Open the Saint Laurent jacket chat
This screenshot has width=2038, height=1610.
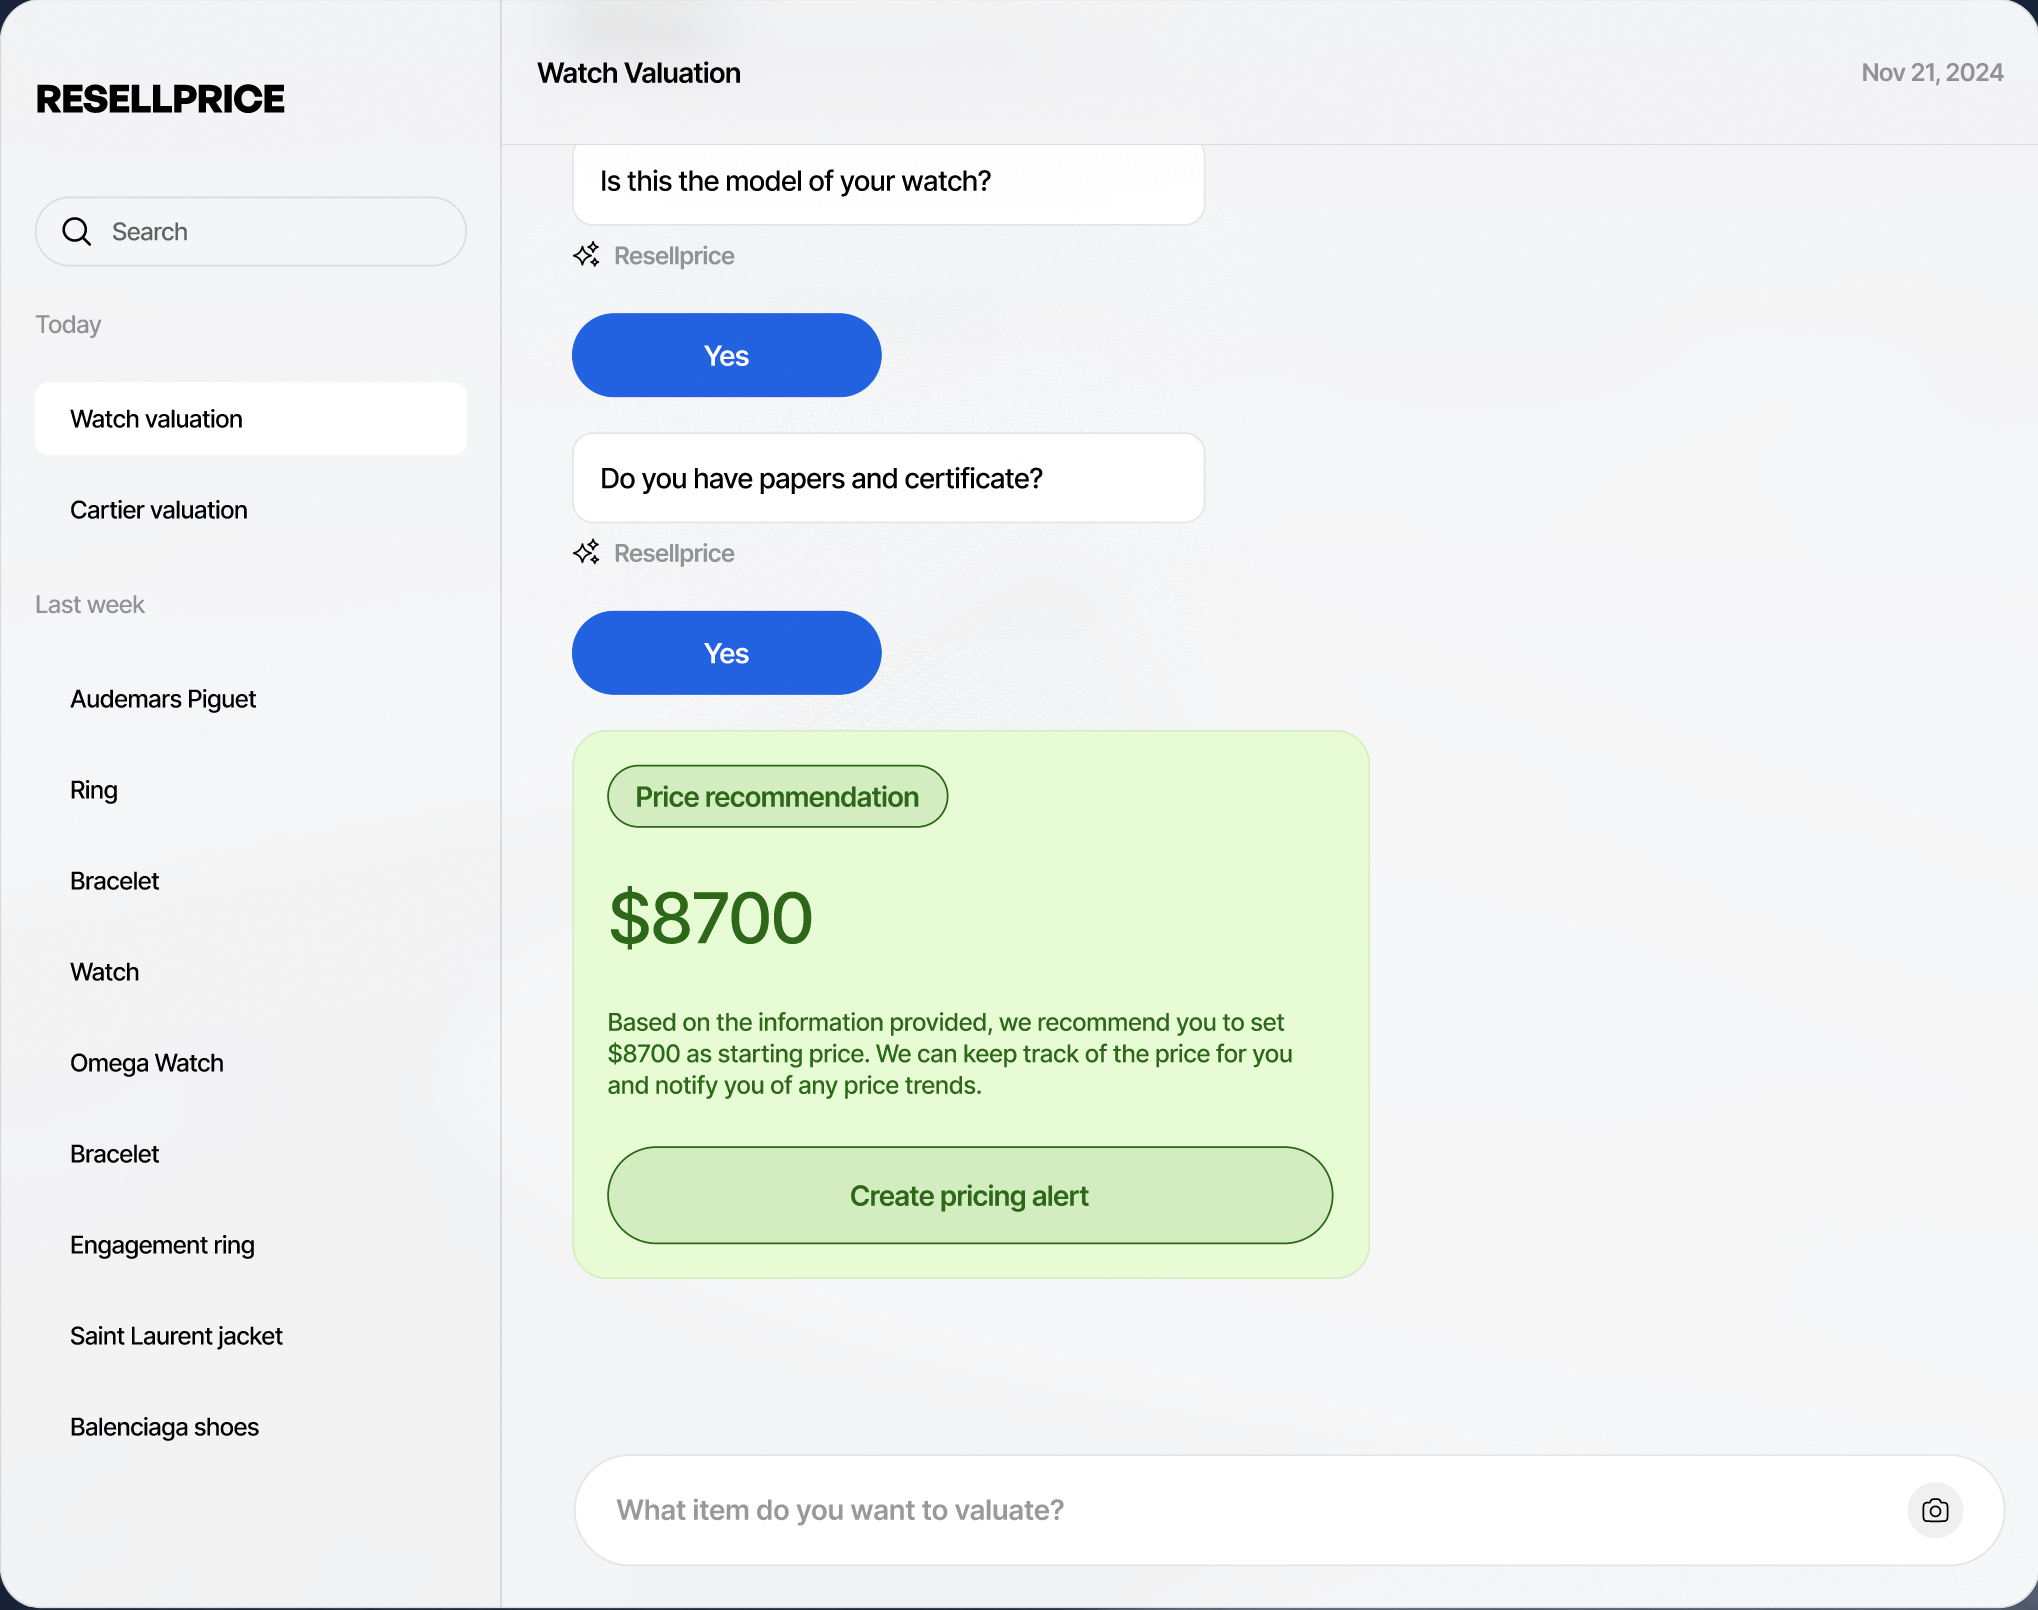click(176, 1336)
